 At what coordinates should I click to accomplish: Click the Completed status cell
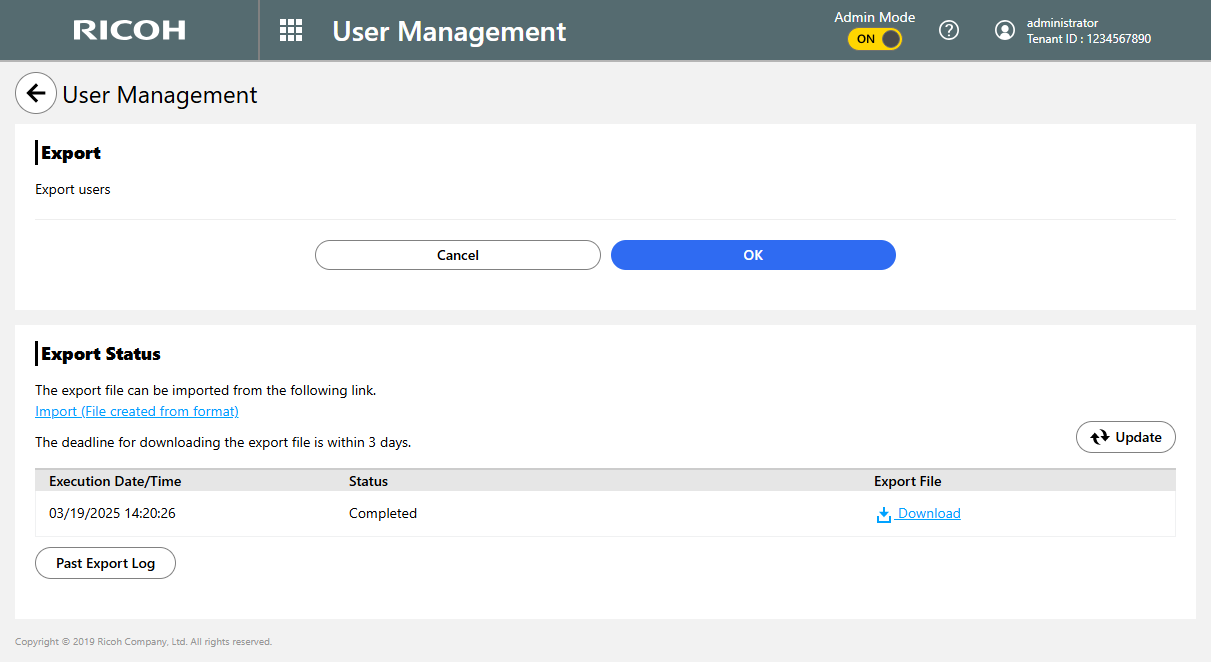click(383, 513)
